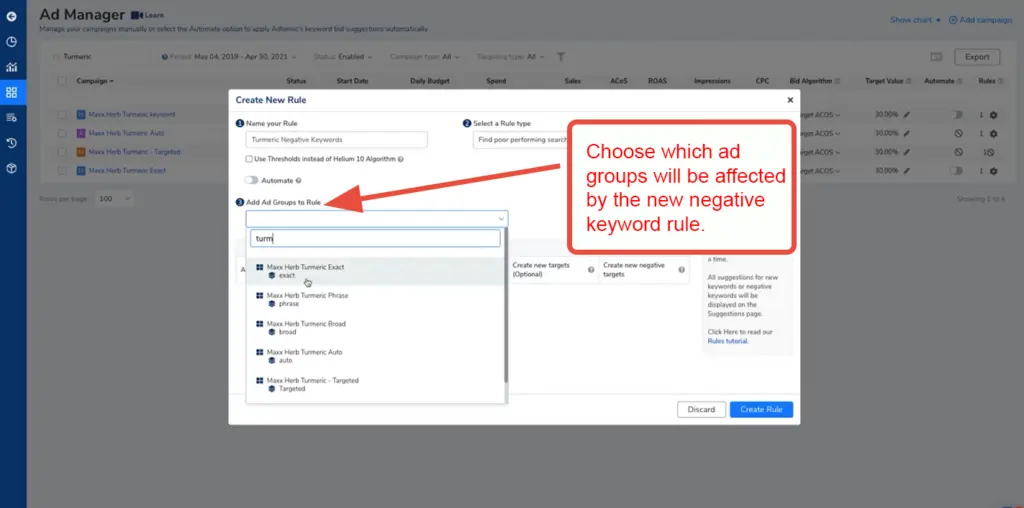Open the history icon in left sidebar
This screenshot has height=508, width=1024.
pyautogui.click(x=11, y=143)
